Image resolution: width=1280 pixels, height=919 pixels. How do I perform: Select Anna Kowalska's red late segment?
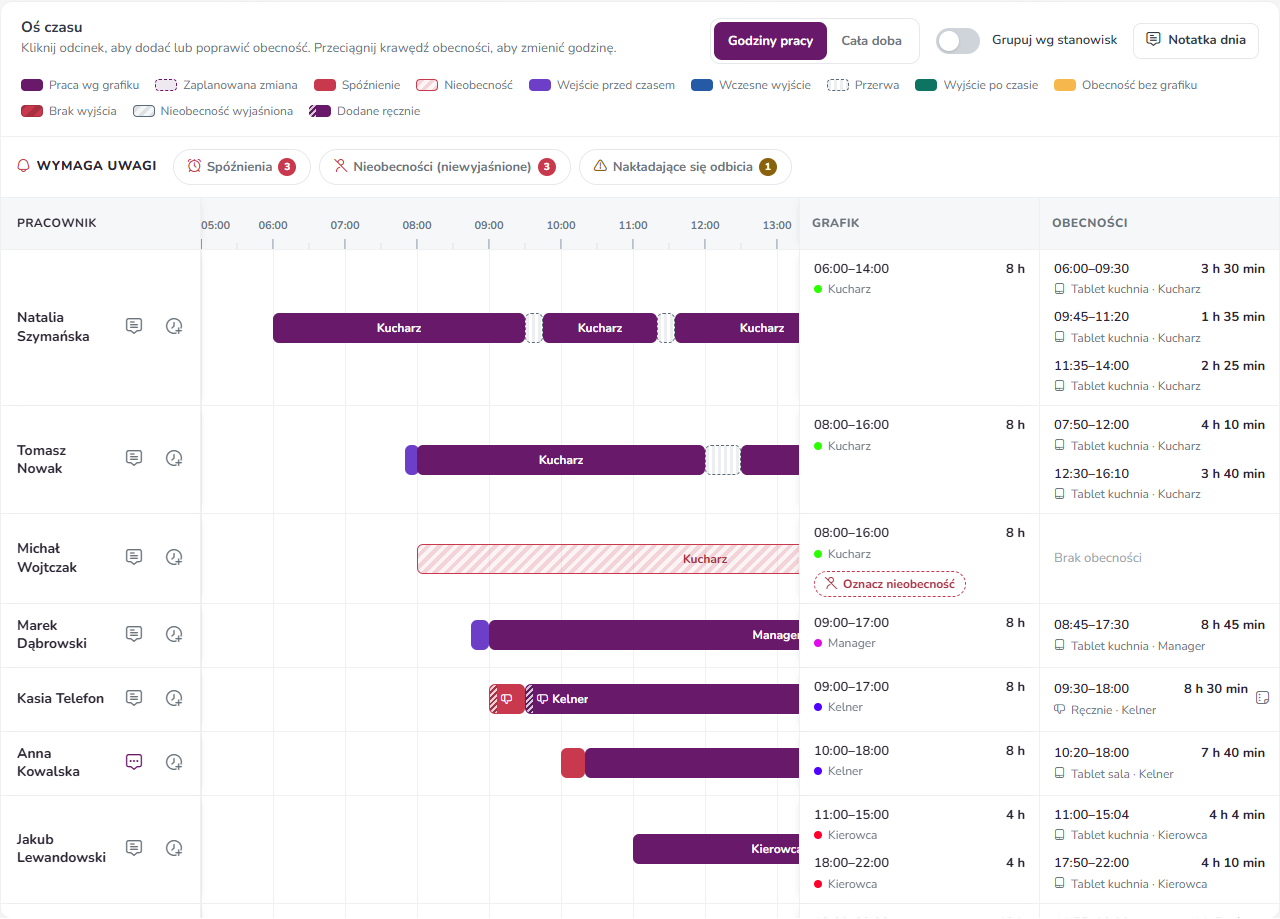pos(573,763)
